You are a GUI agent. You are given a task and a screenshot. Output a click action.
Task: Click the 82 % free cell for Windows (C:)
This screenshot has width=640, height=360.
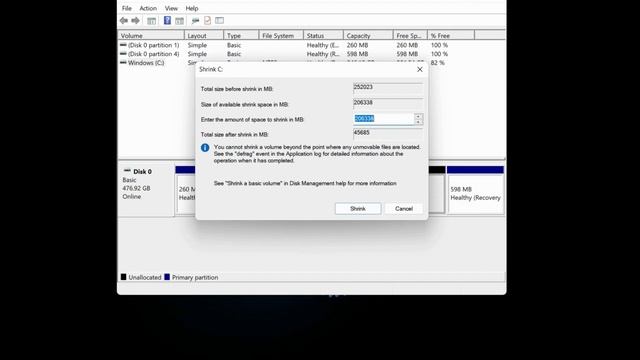point(438,63)
